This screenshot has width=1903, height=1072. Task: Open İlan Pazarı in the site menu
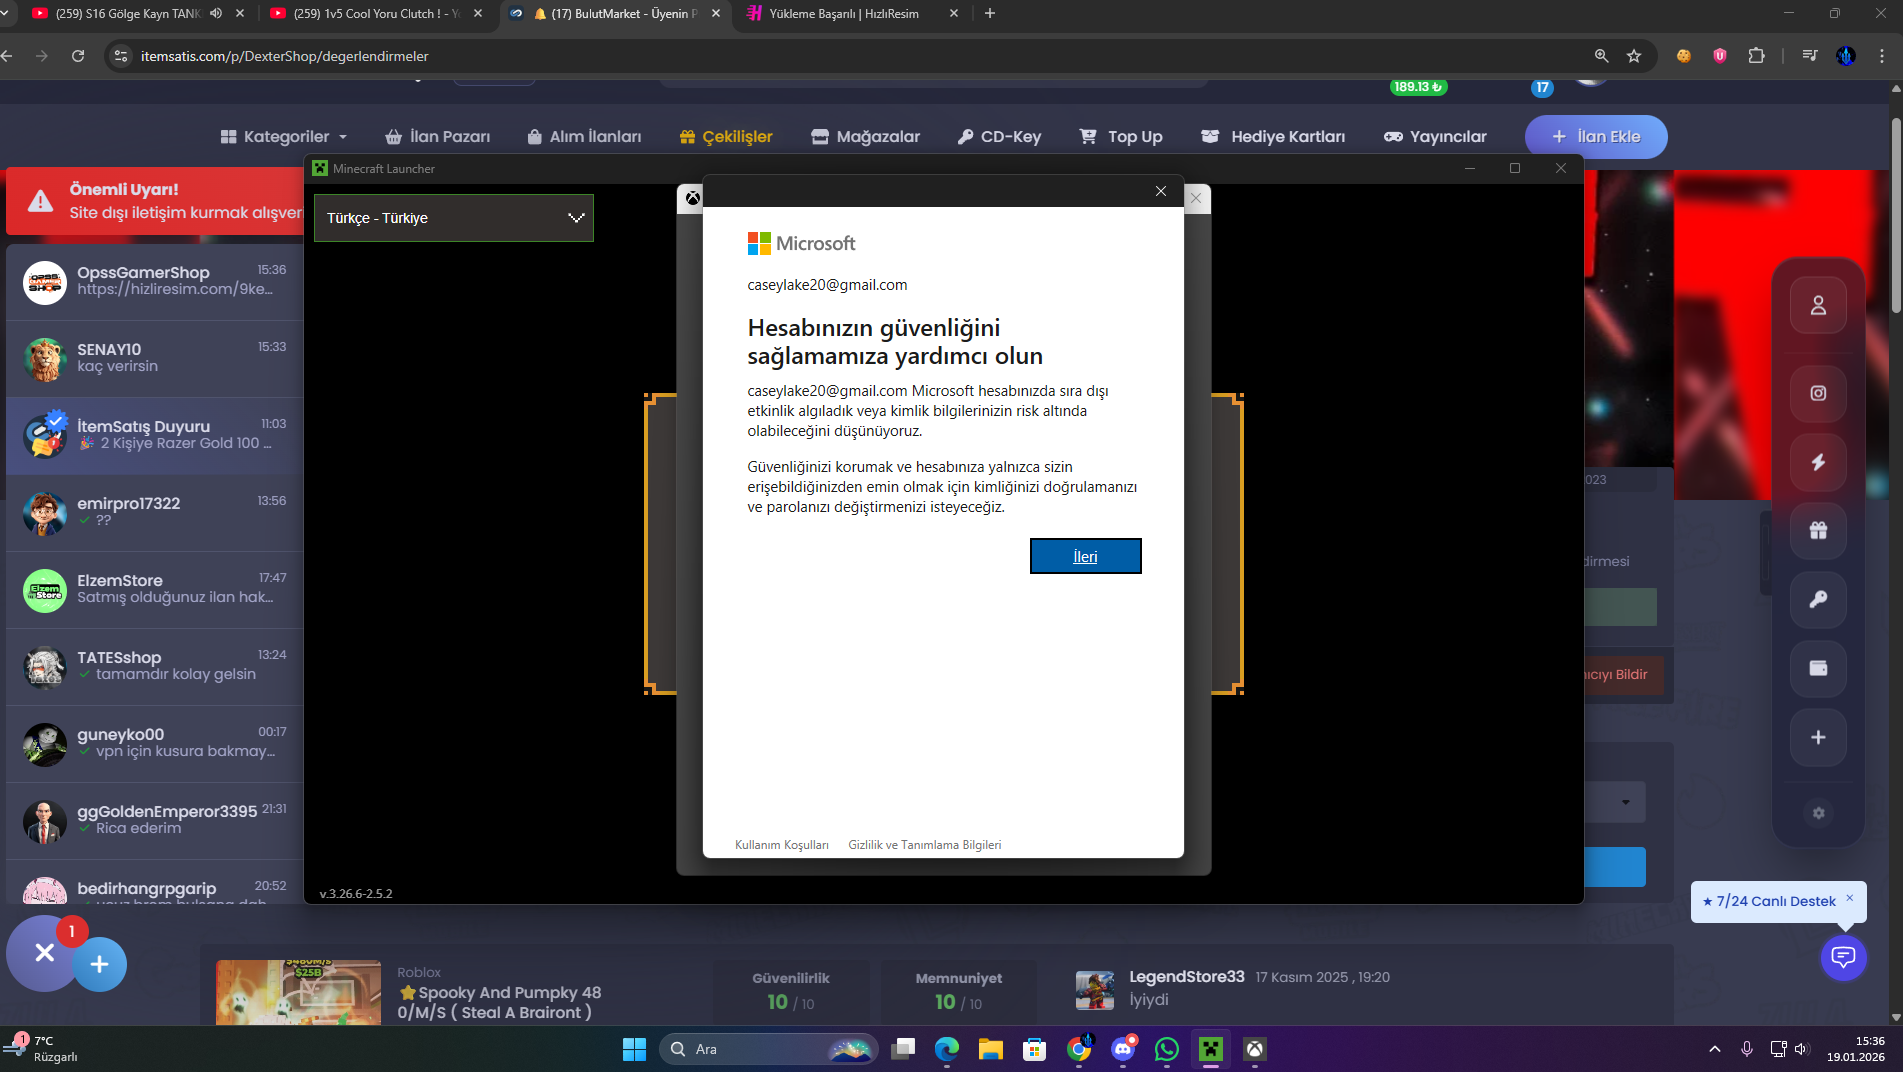coord(438,137)
